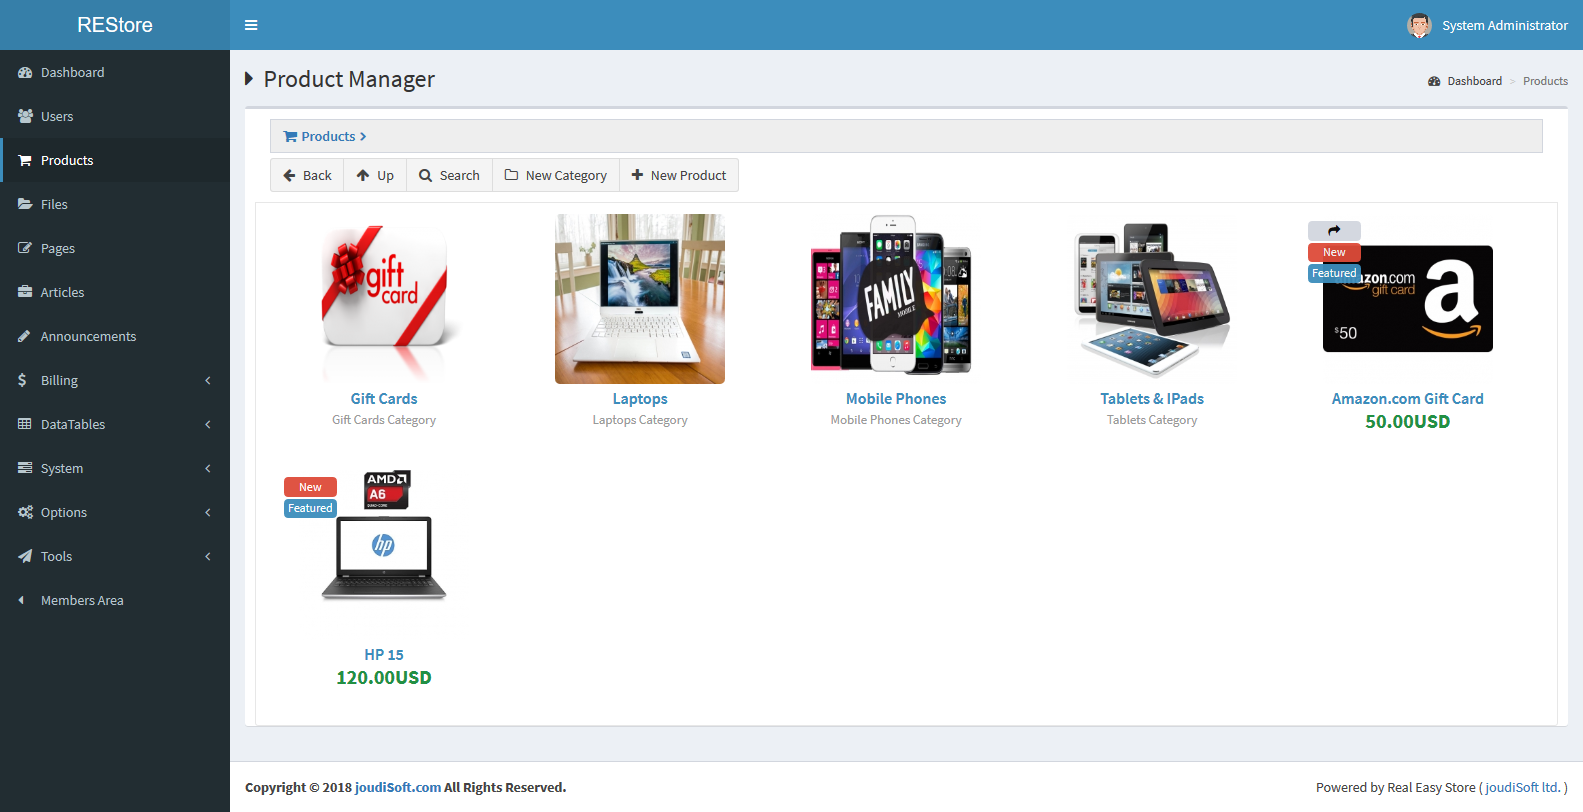Screen dimensions: 1583x812
Task: Follow the joudiSoft.com copyright link
Action: (x=398, y=787)
